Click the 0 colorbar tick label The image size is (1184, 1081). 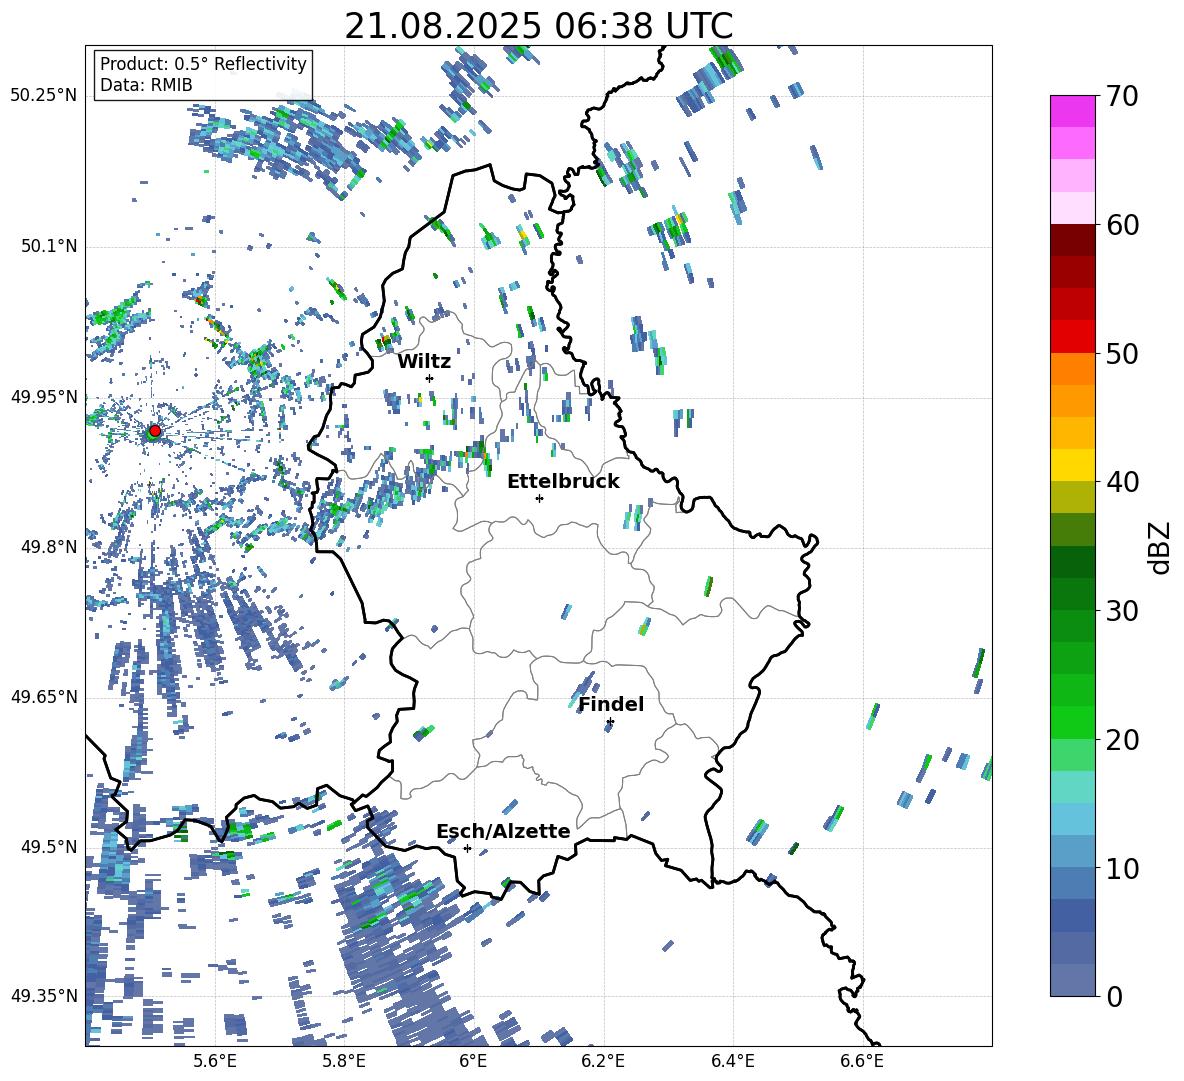tap(1114, 996)
